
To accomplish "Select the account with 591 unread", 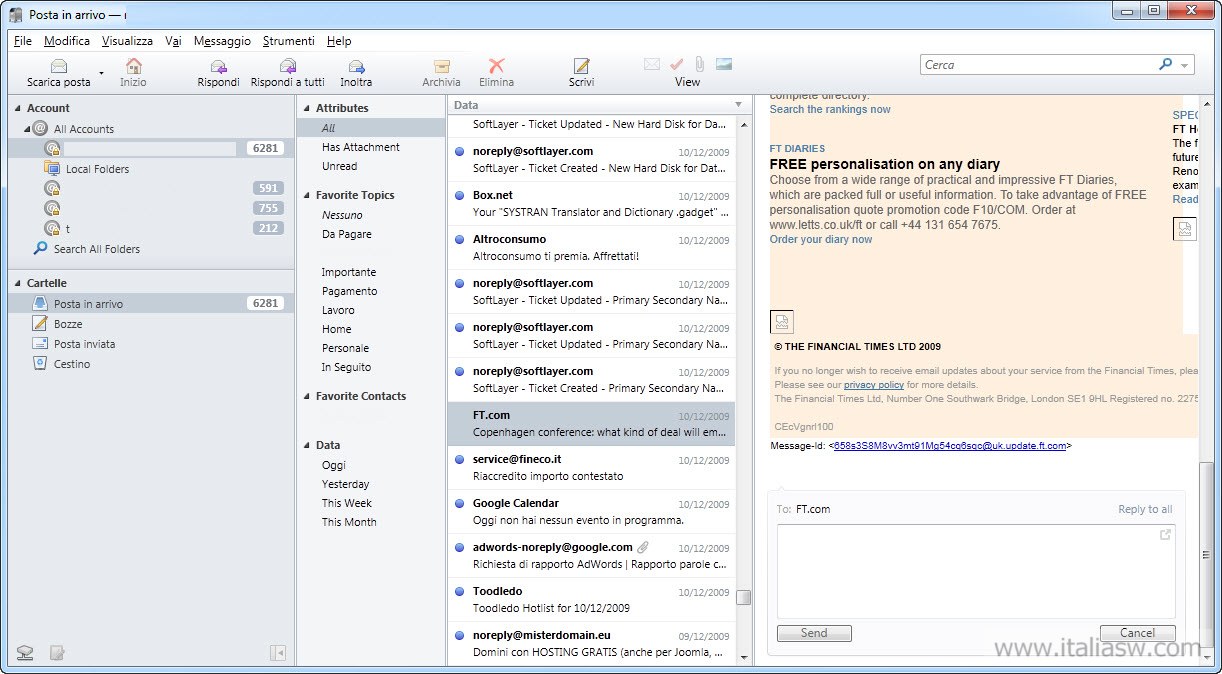I will [151, 188].
